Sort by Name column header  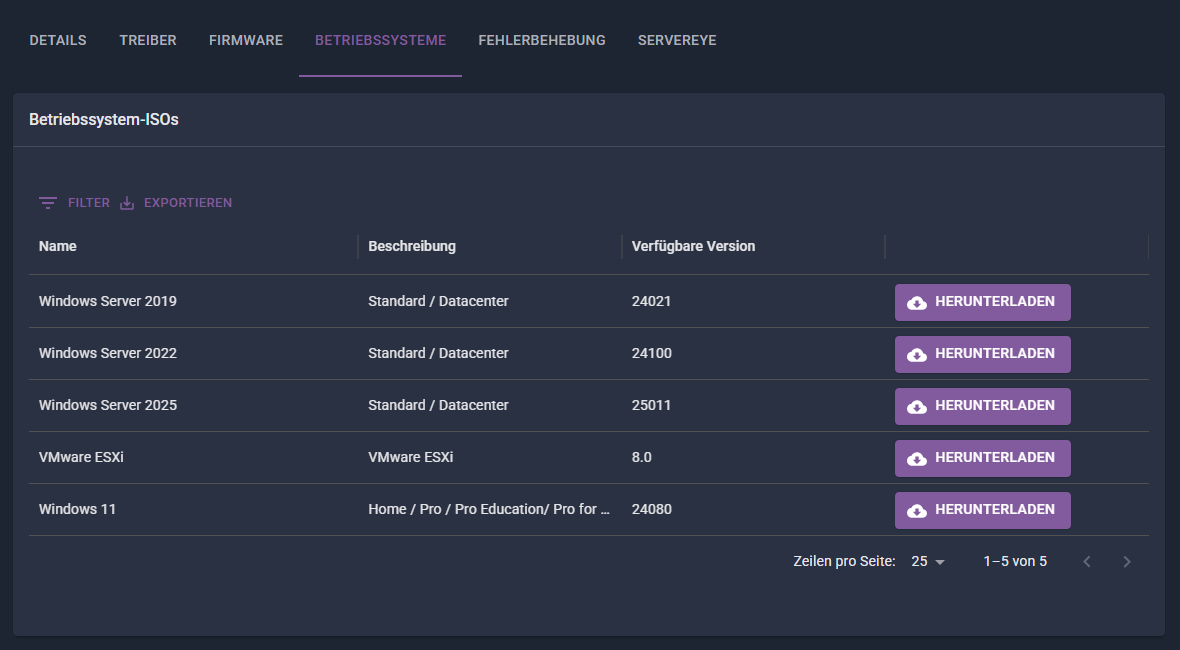click(58, 246)
